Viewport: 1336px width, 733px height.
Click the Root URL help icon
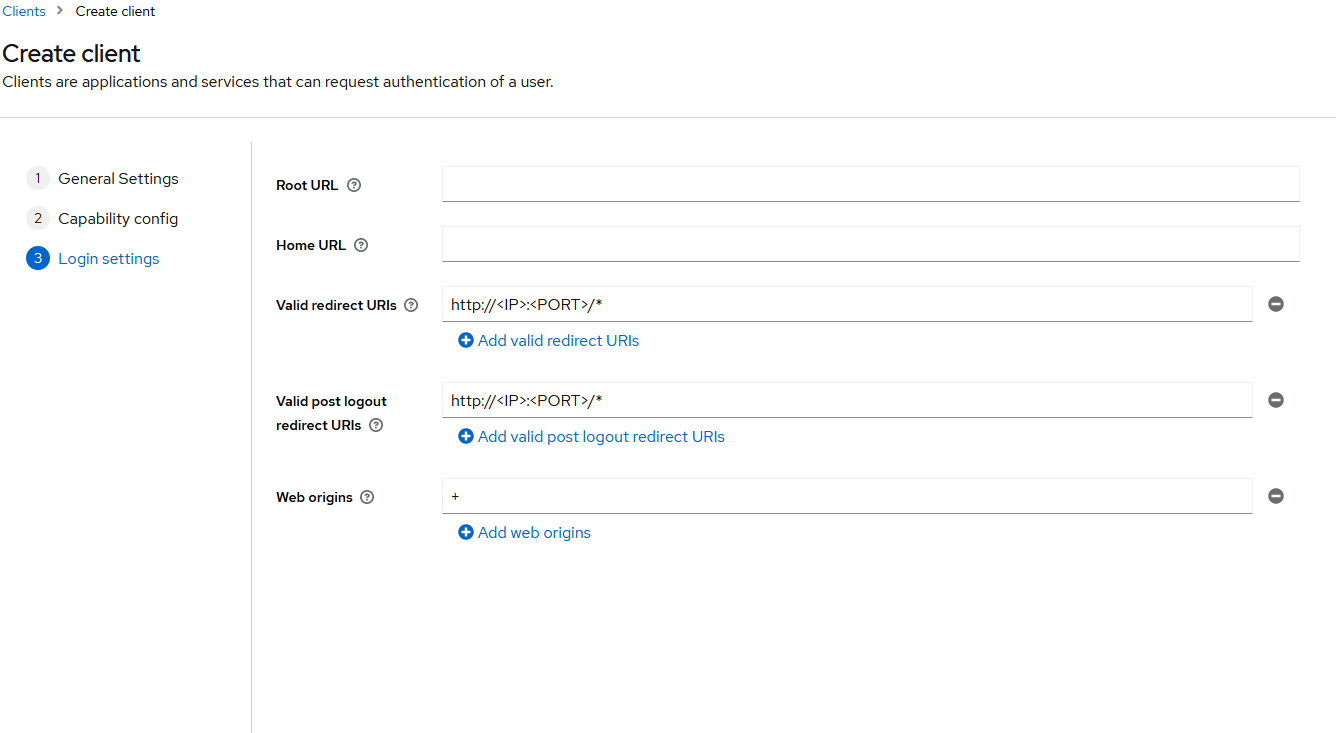click(354, 185)
